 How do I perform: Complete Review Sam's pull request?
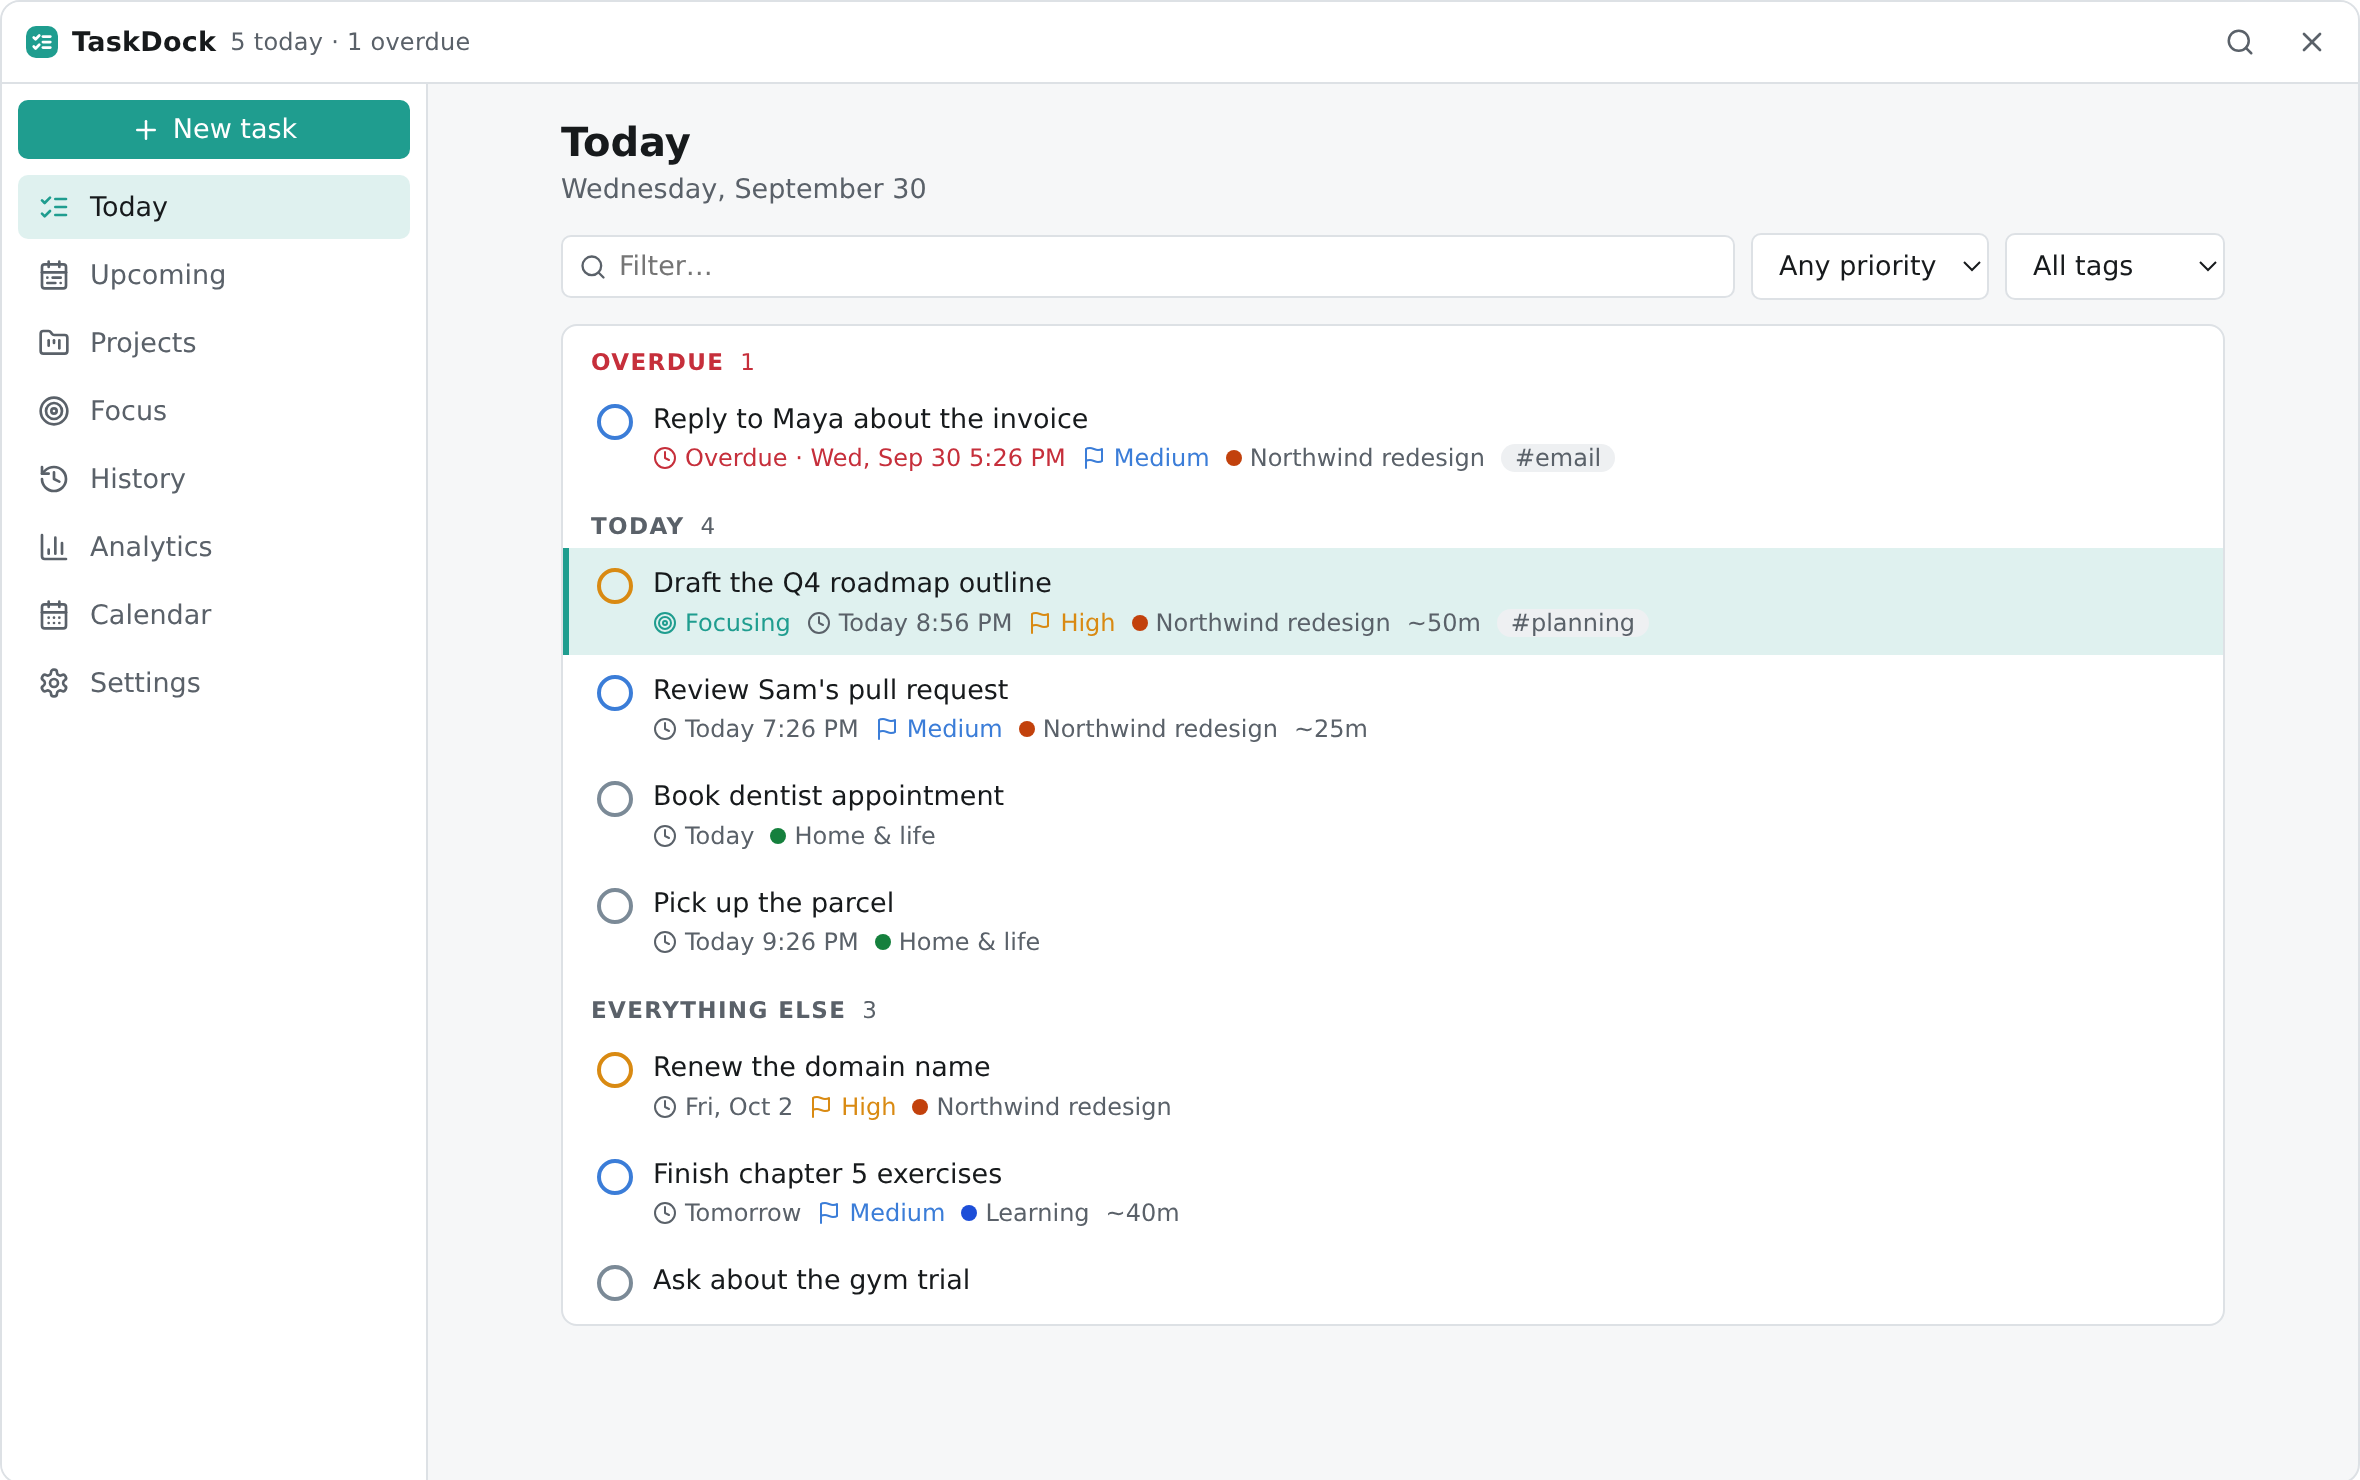point(615,693)
